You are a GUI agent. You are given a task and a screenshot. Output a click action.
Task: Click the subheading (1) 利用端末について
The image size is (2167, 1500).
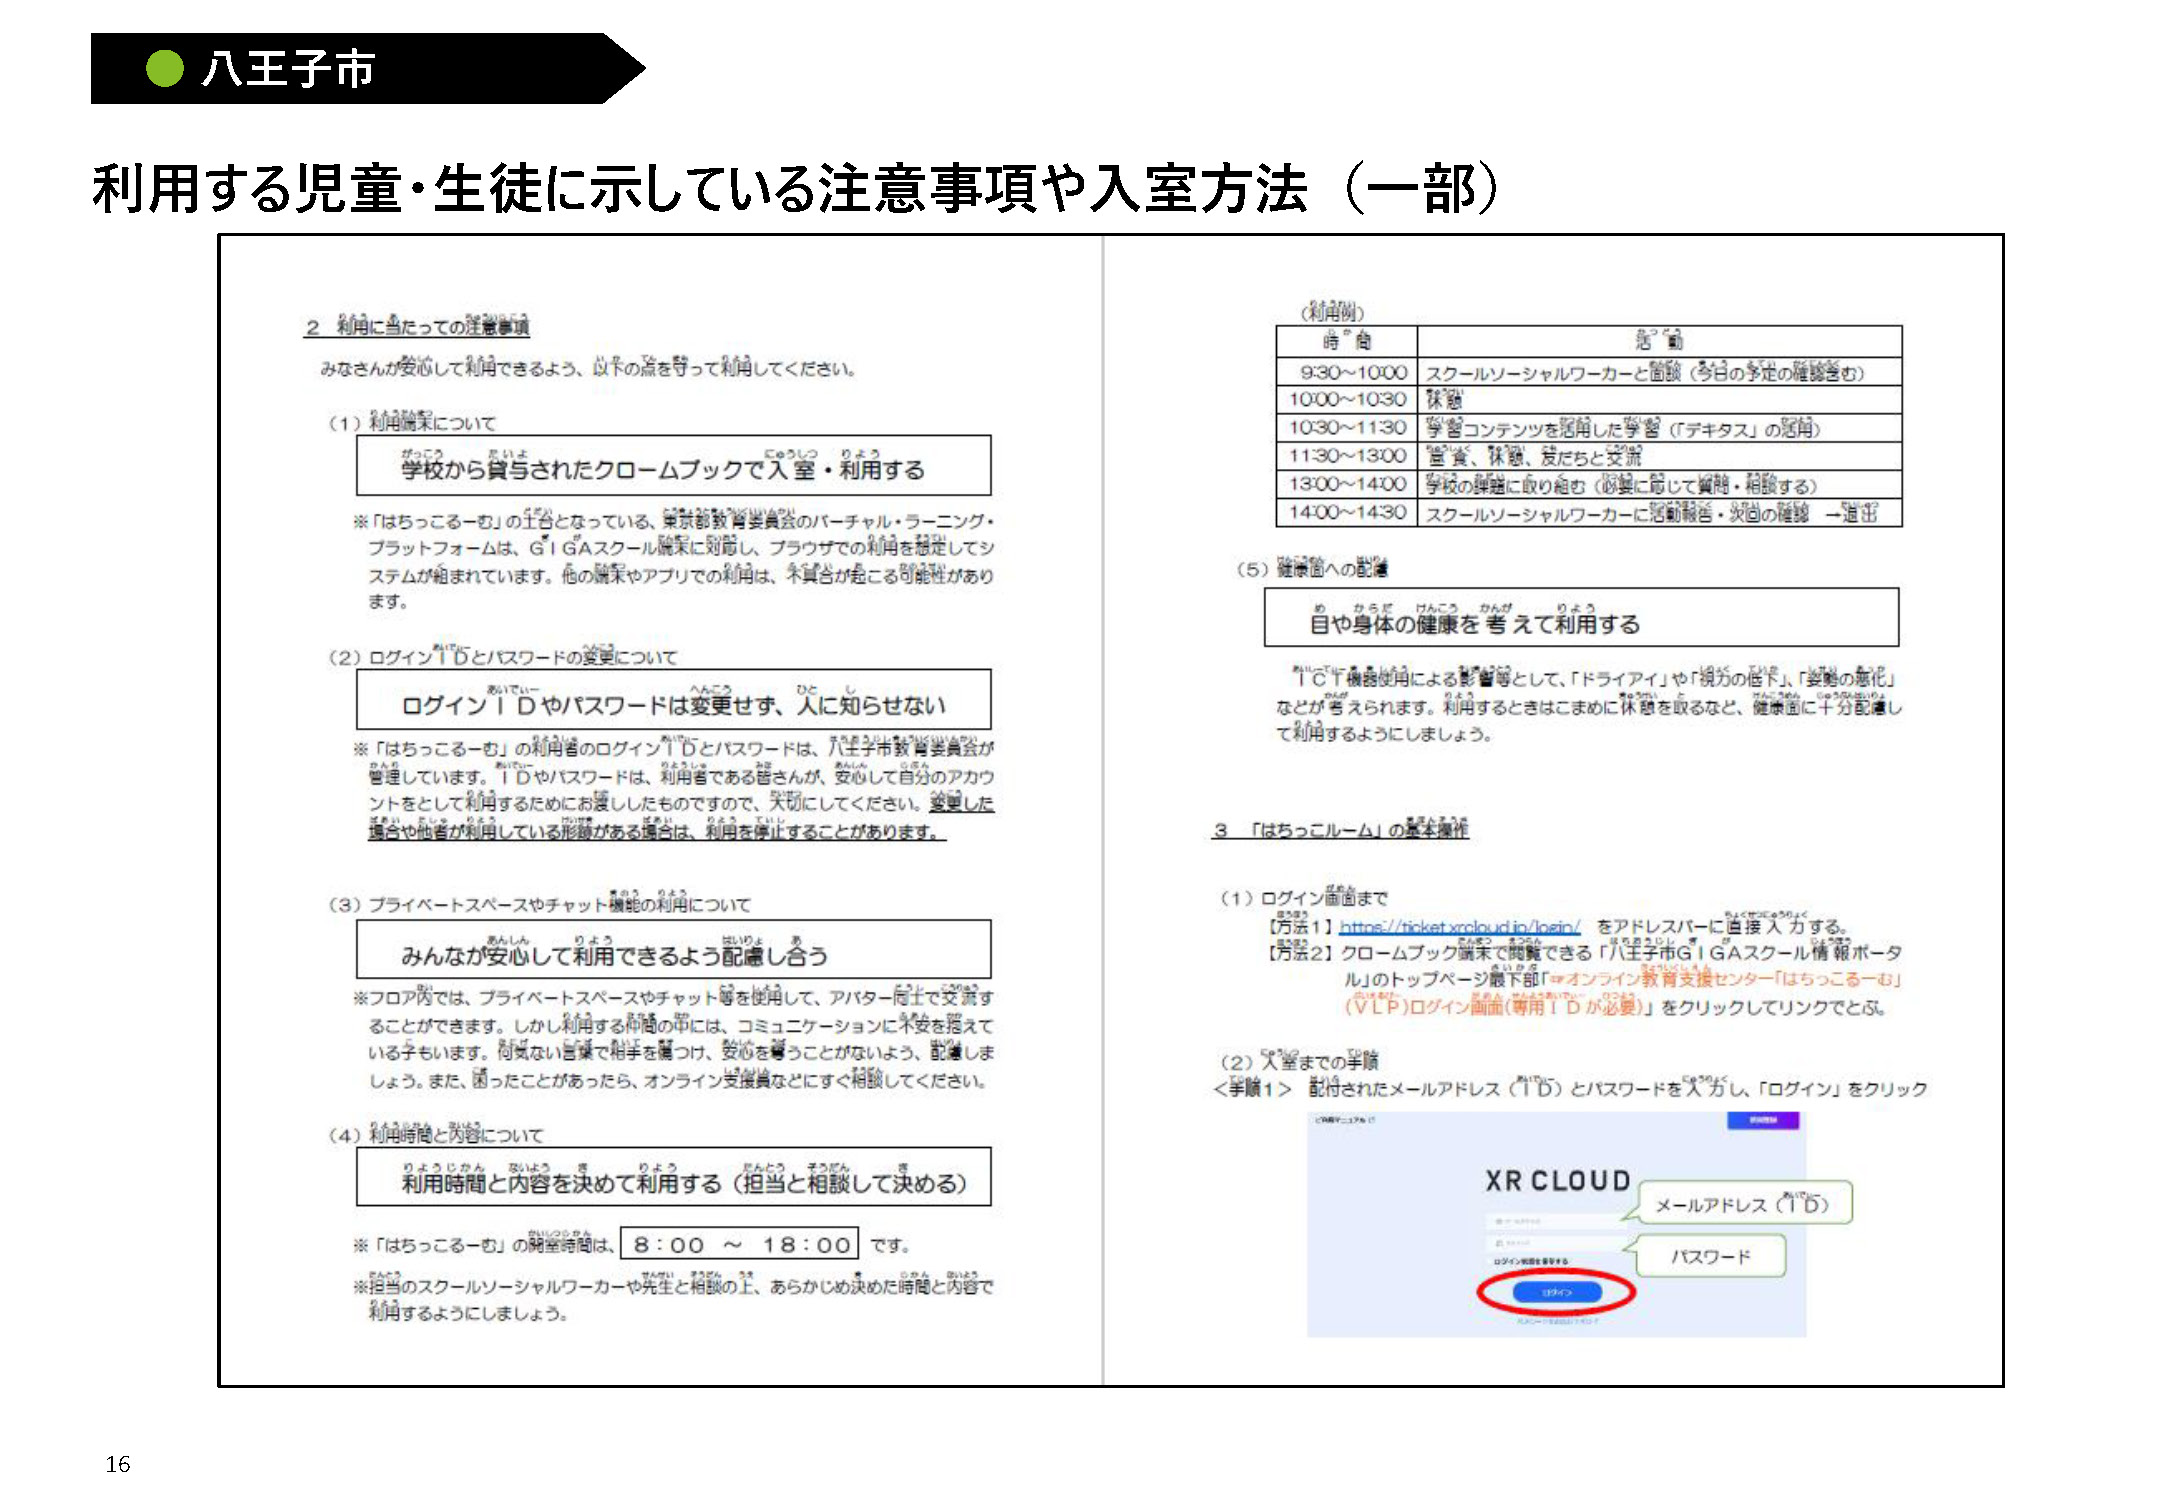tap(412, 421)
